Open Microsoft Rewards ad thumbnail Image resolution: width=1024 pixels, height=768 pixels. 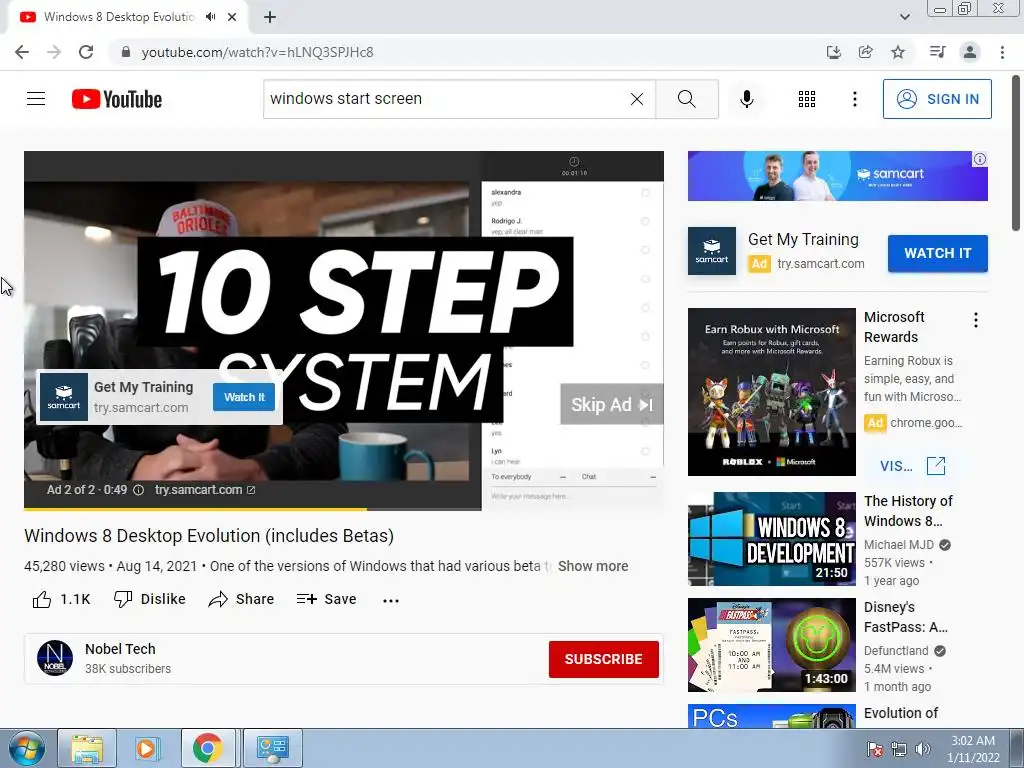[771, 392]
